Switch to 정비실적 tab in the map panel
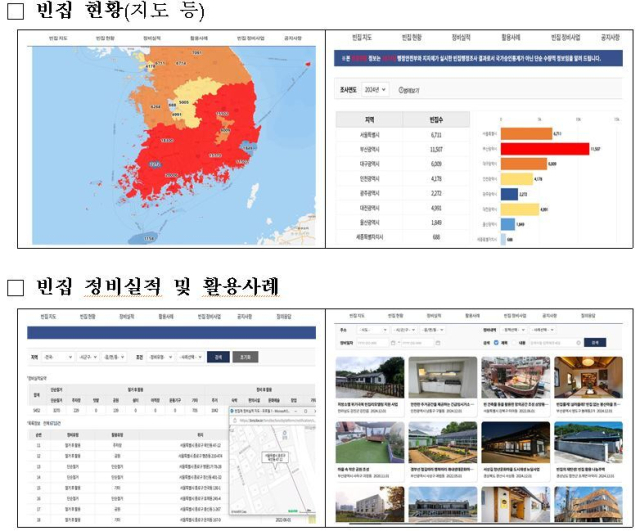This screenshot has width=640, height=531. [x=152, y=38]
